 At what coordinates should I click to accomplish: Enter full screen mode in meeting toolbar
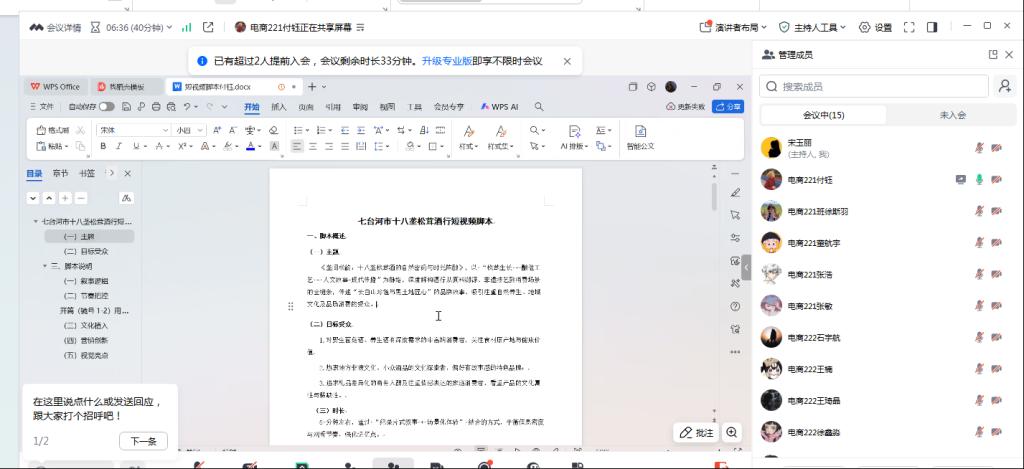pyautogui.click(x=909, y=27)
